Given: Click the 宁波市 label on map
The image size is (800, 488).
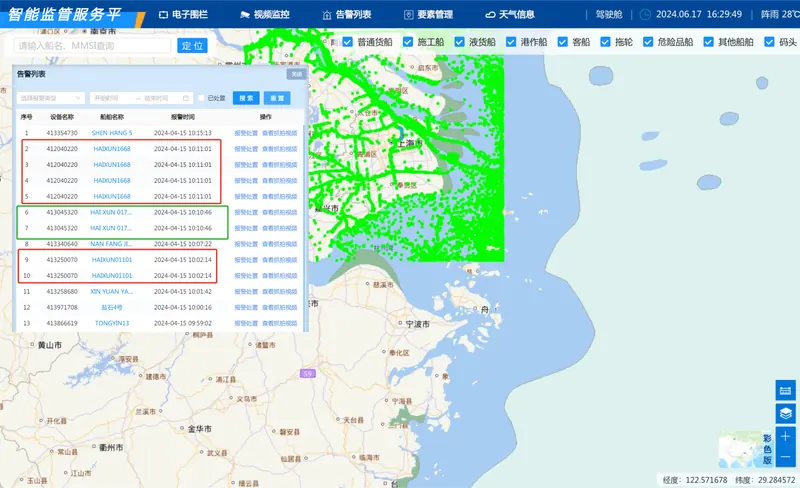Looking at the screenshot, I should tap(417, 324).
